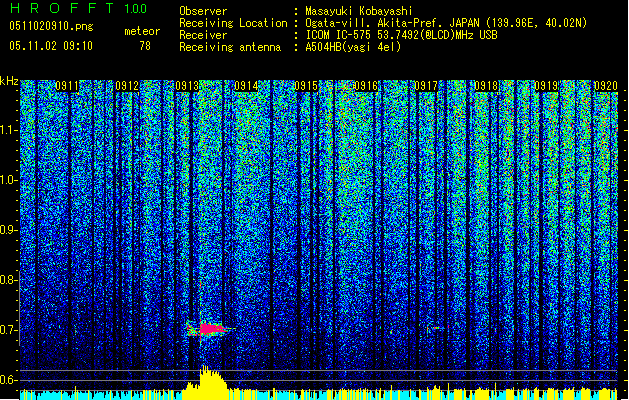629x400 pixels.
Task: Click the date stamp 05.11.02 09:10
Action: (51, 46)
